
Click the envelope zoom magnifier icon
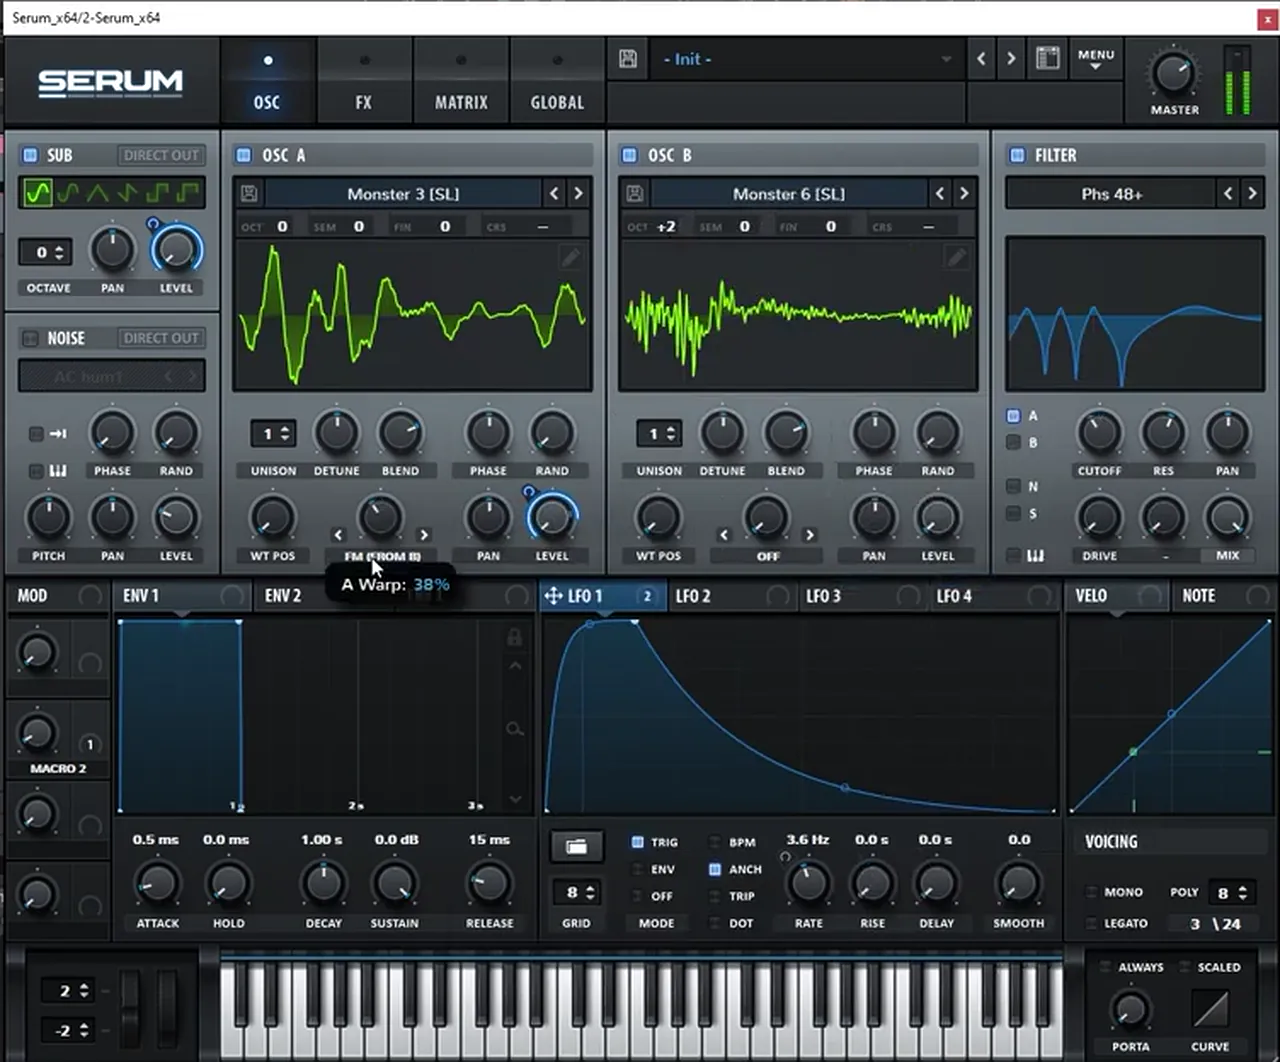[515, 729]
